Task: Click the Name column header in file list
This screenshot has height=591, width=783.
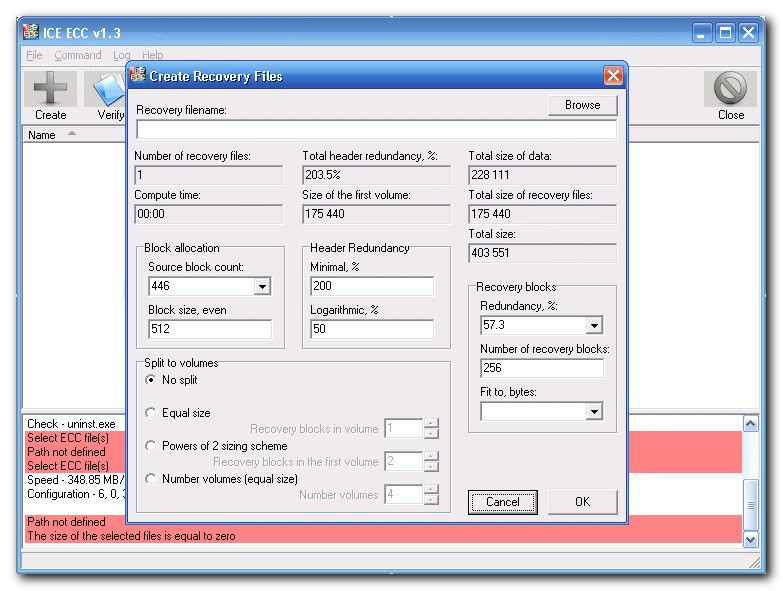Action: (74, 135)
